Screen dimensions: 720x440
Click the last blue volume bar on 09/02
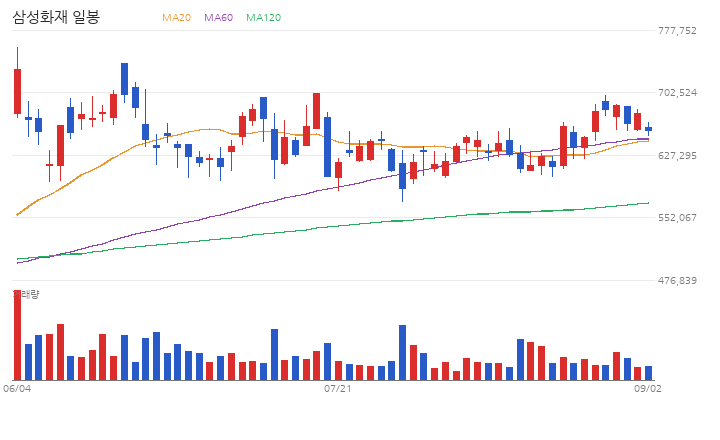(x=648, y=373)
